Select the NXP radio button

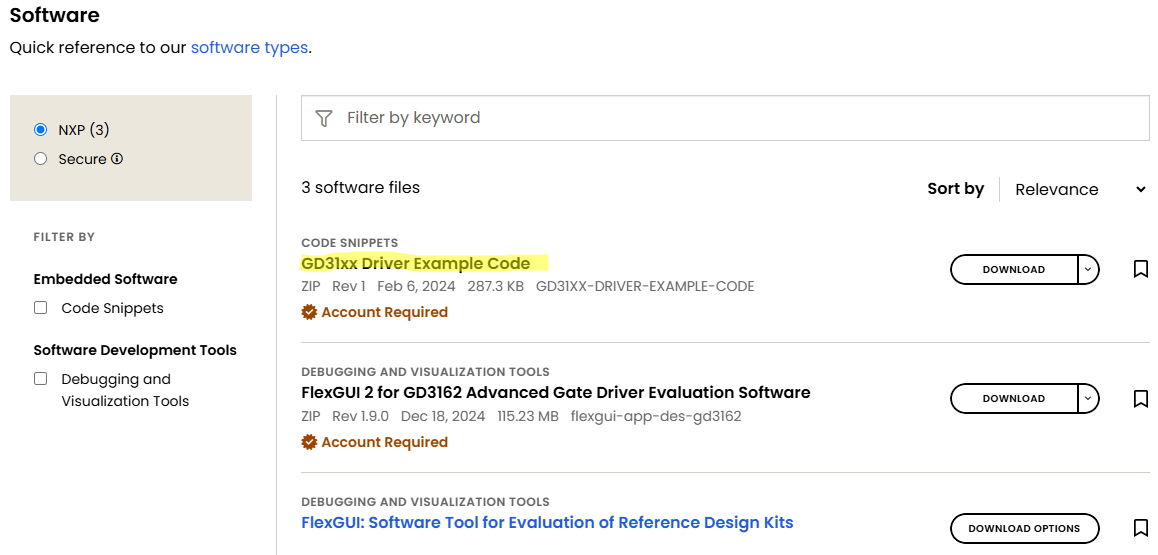[x=41, y=130]
